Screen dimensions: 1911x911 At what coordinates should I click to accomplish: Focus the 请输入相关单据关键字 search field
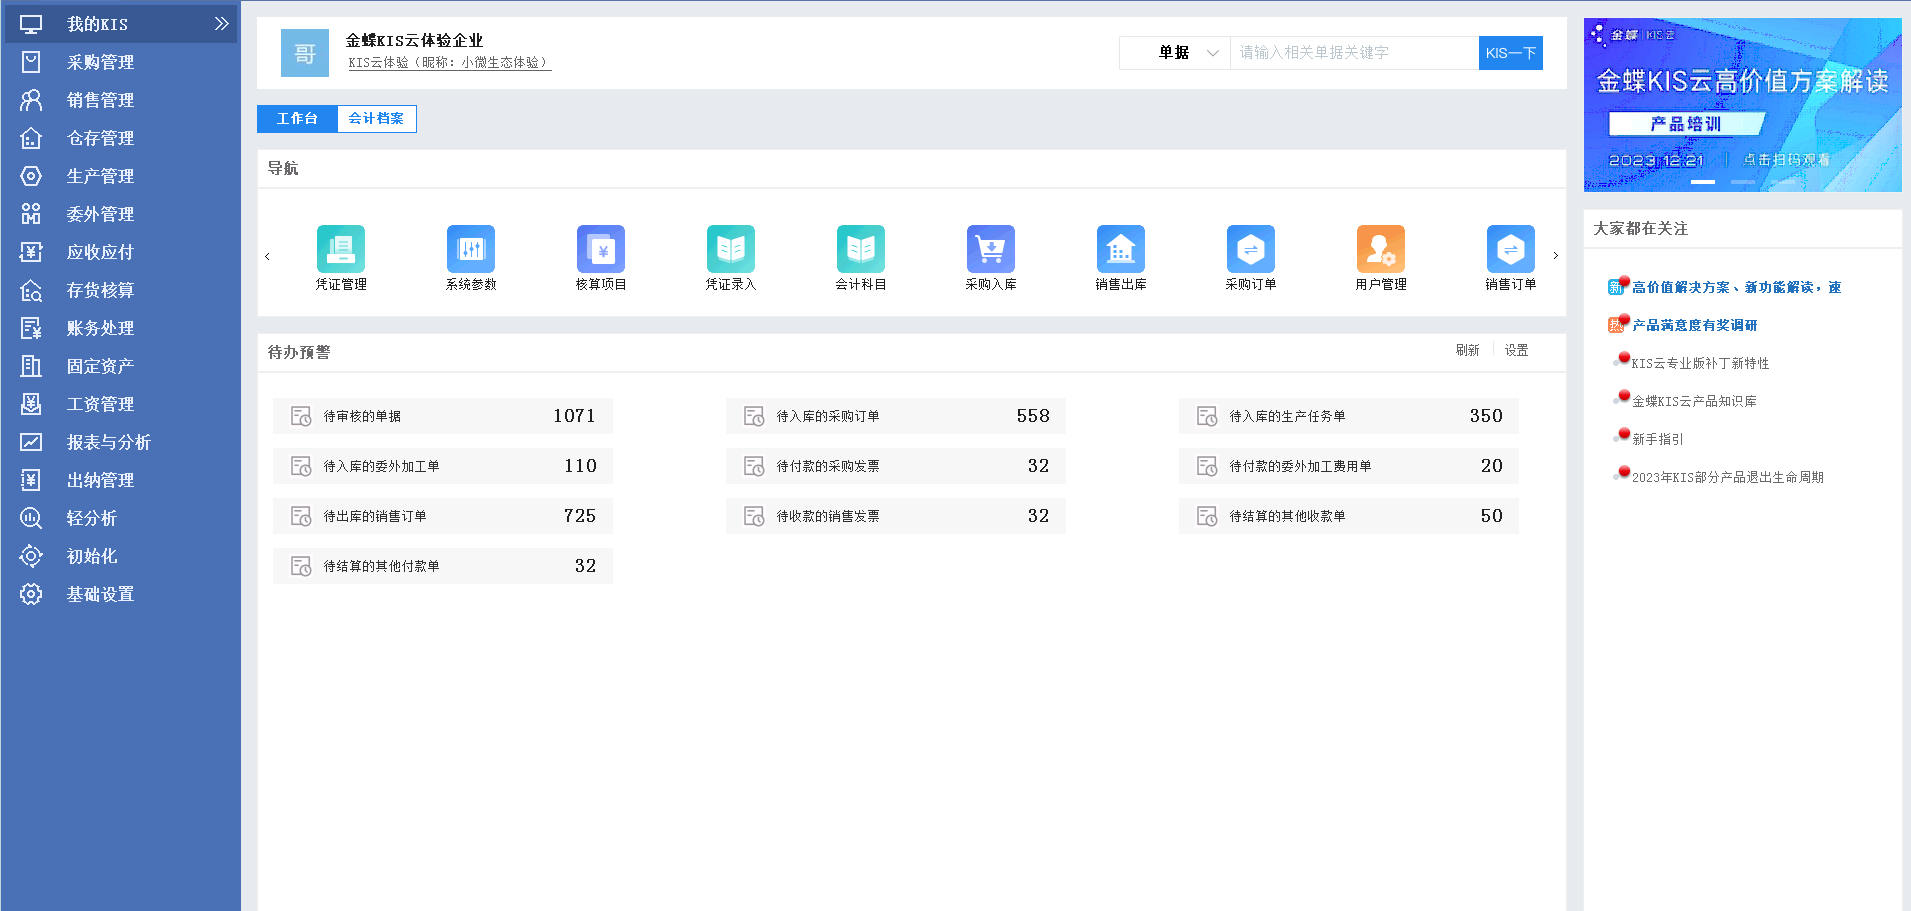(1354, 53)
